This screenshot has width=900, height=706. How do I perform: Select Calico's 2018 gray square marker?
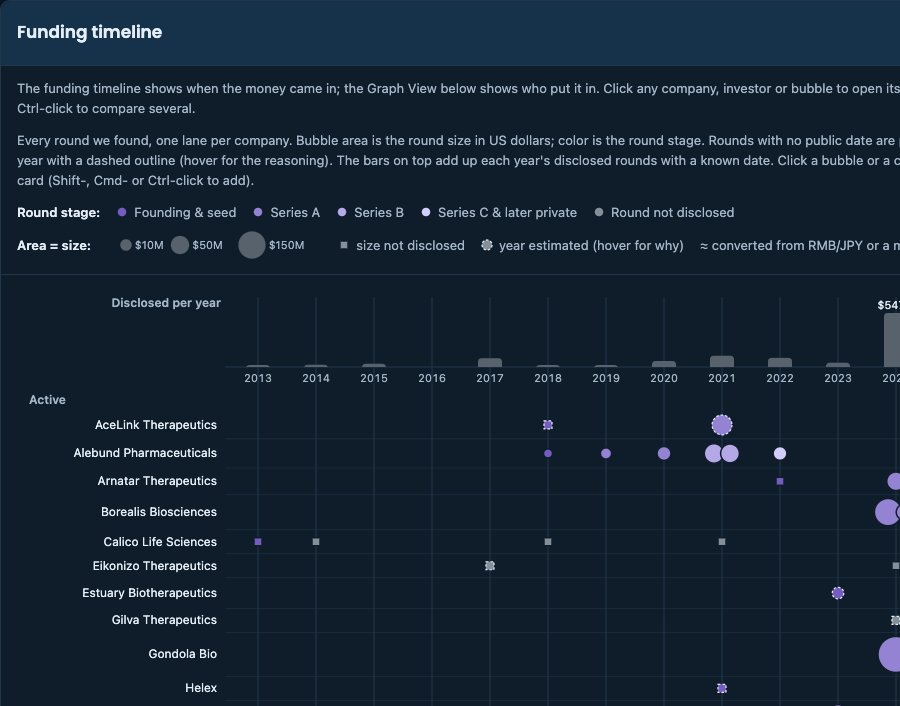548,542
